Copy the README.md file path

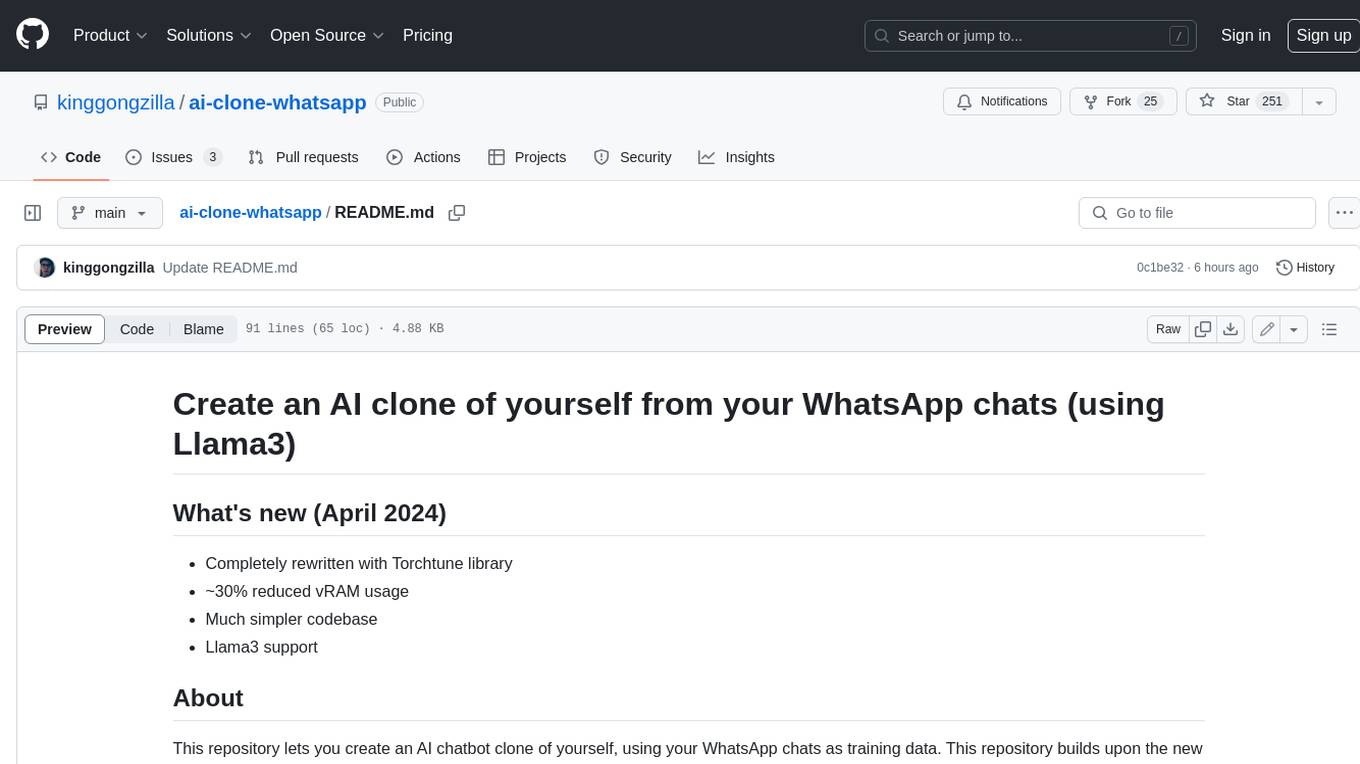pyautogui.click(x=457, y=213)
